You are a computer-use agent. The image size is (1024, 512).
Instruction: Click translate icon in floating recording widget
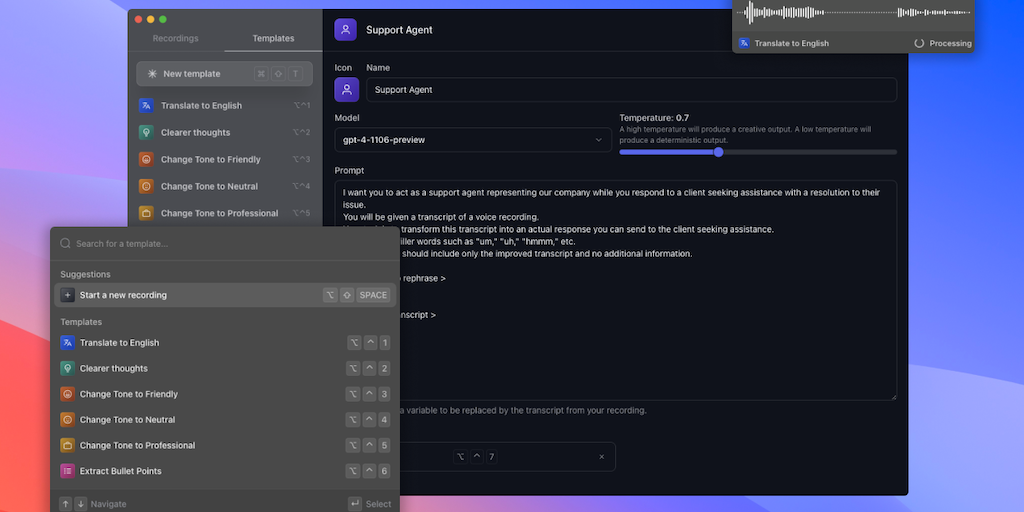[744, 43]
